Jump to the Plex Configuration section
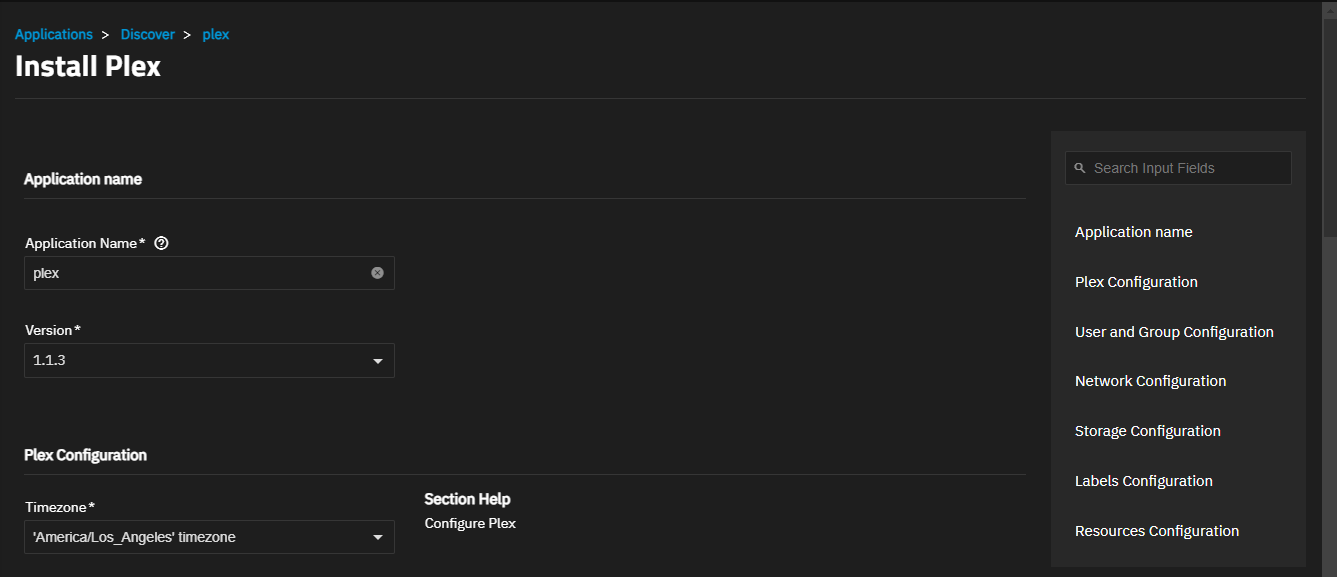This screenshot has width=1337, height=577. [1136, 282]
